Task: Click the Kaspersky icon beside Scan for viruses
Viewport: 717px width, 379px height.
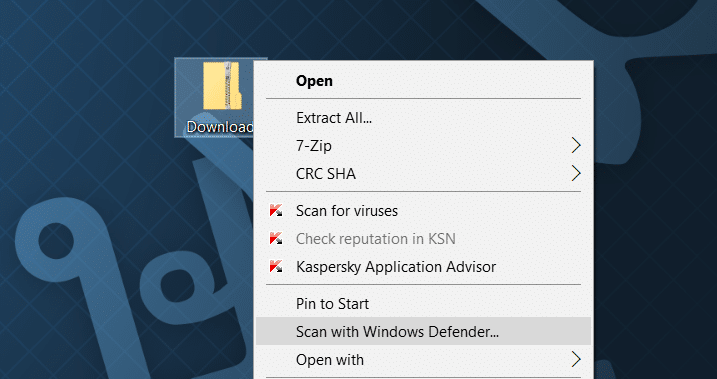Action: (x=276, y=211)
